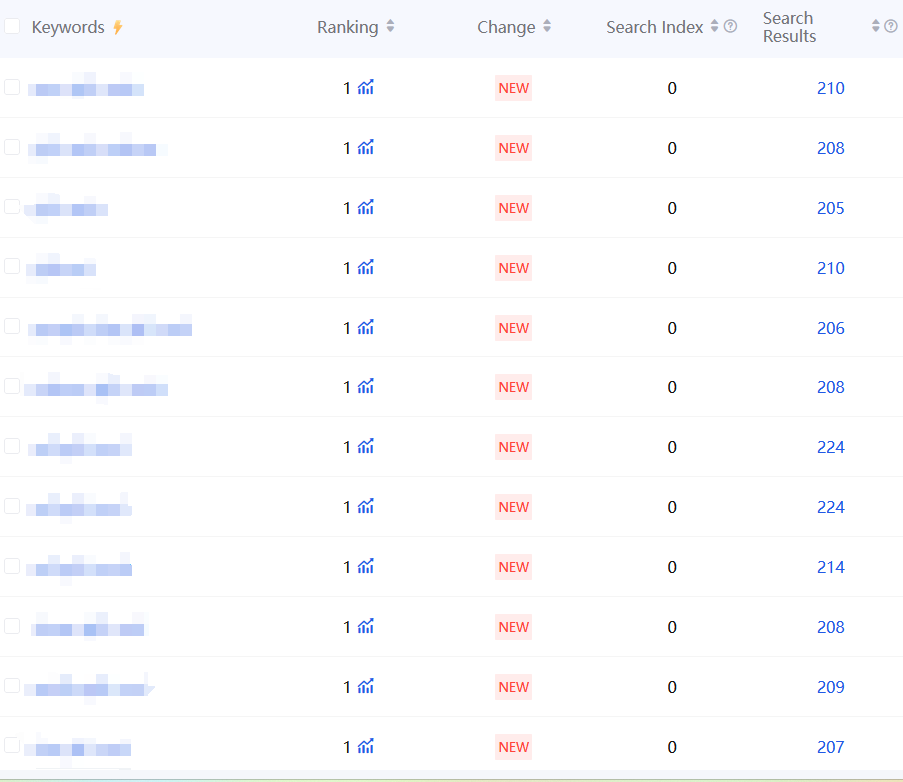The width and height of the screenshot is (903, 782).
Task: Toggle the Search Results sort arrows
Action: (876, 27)
